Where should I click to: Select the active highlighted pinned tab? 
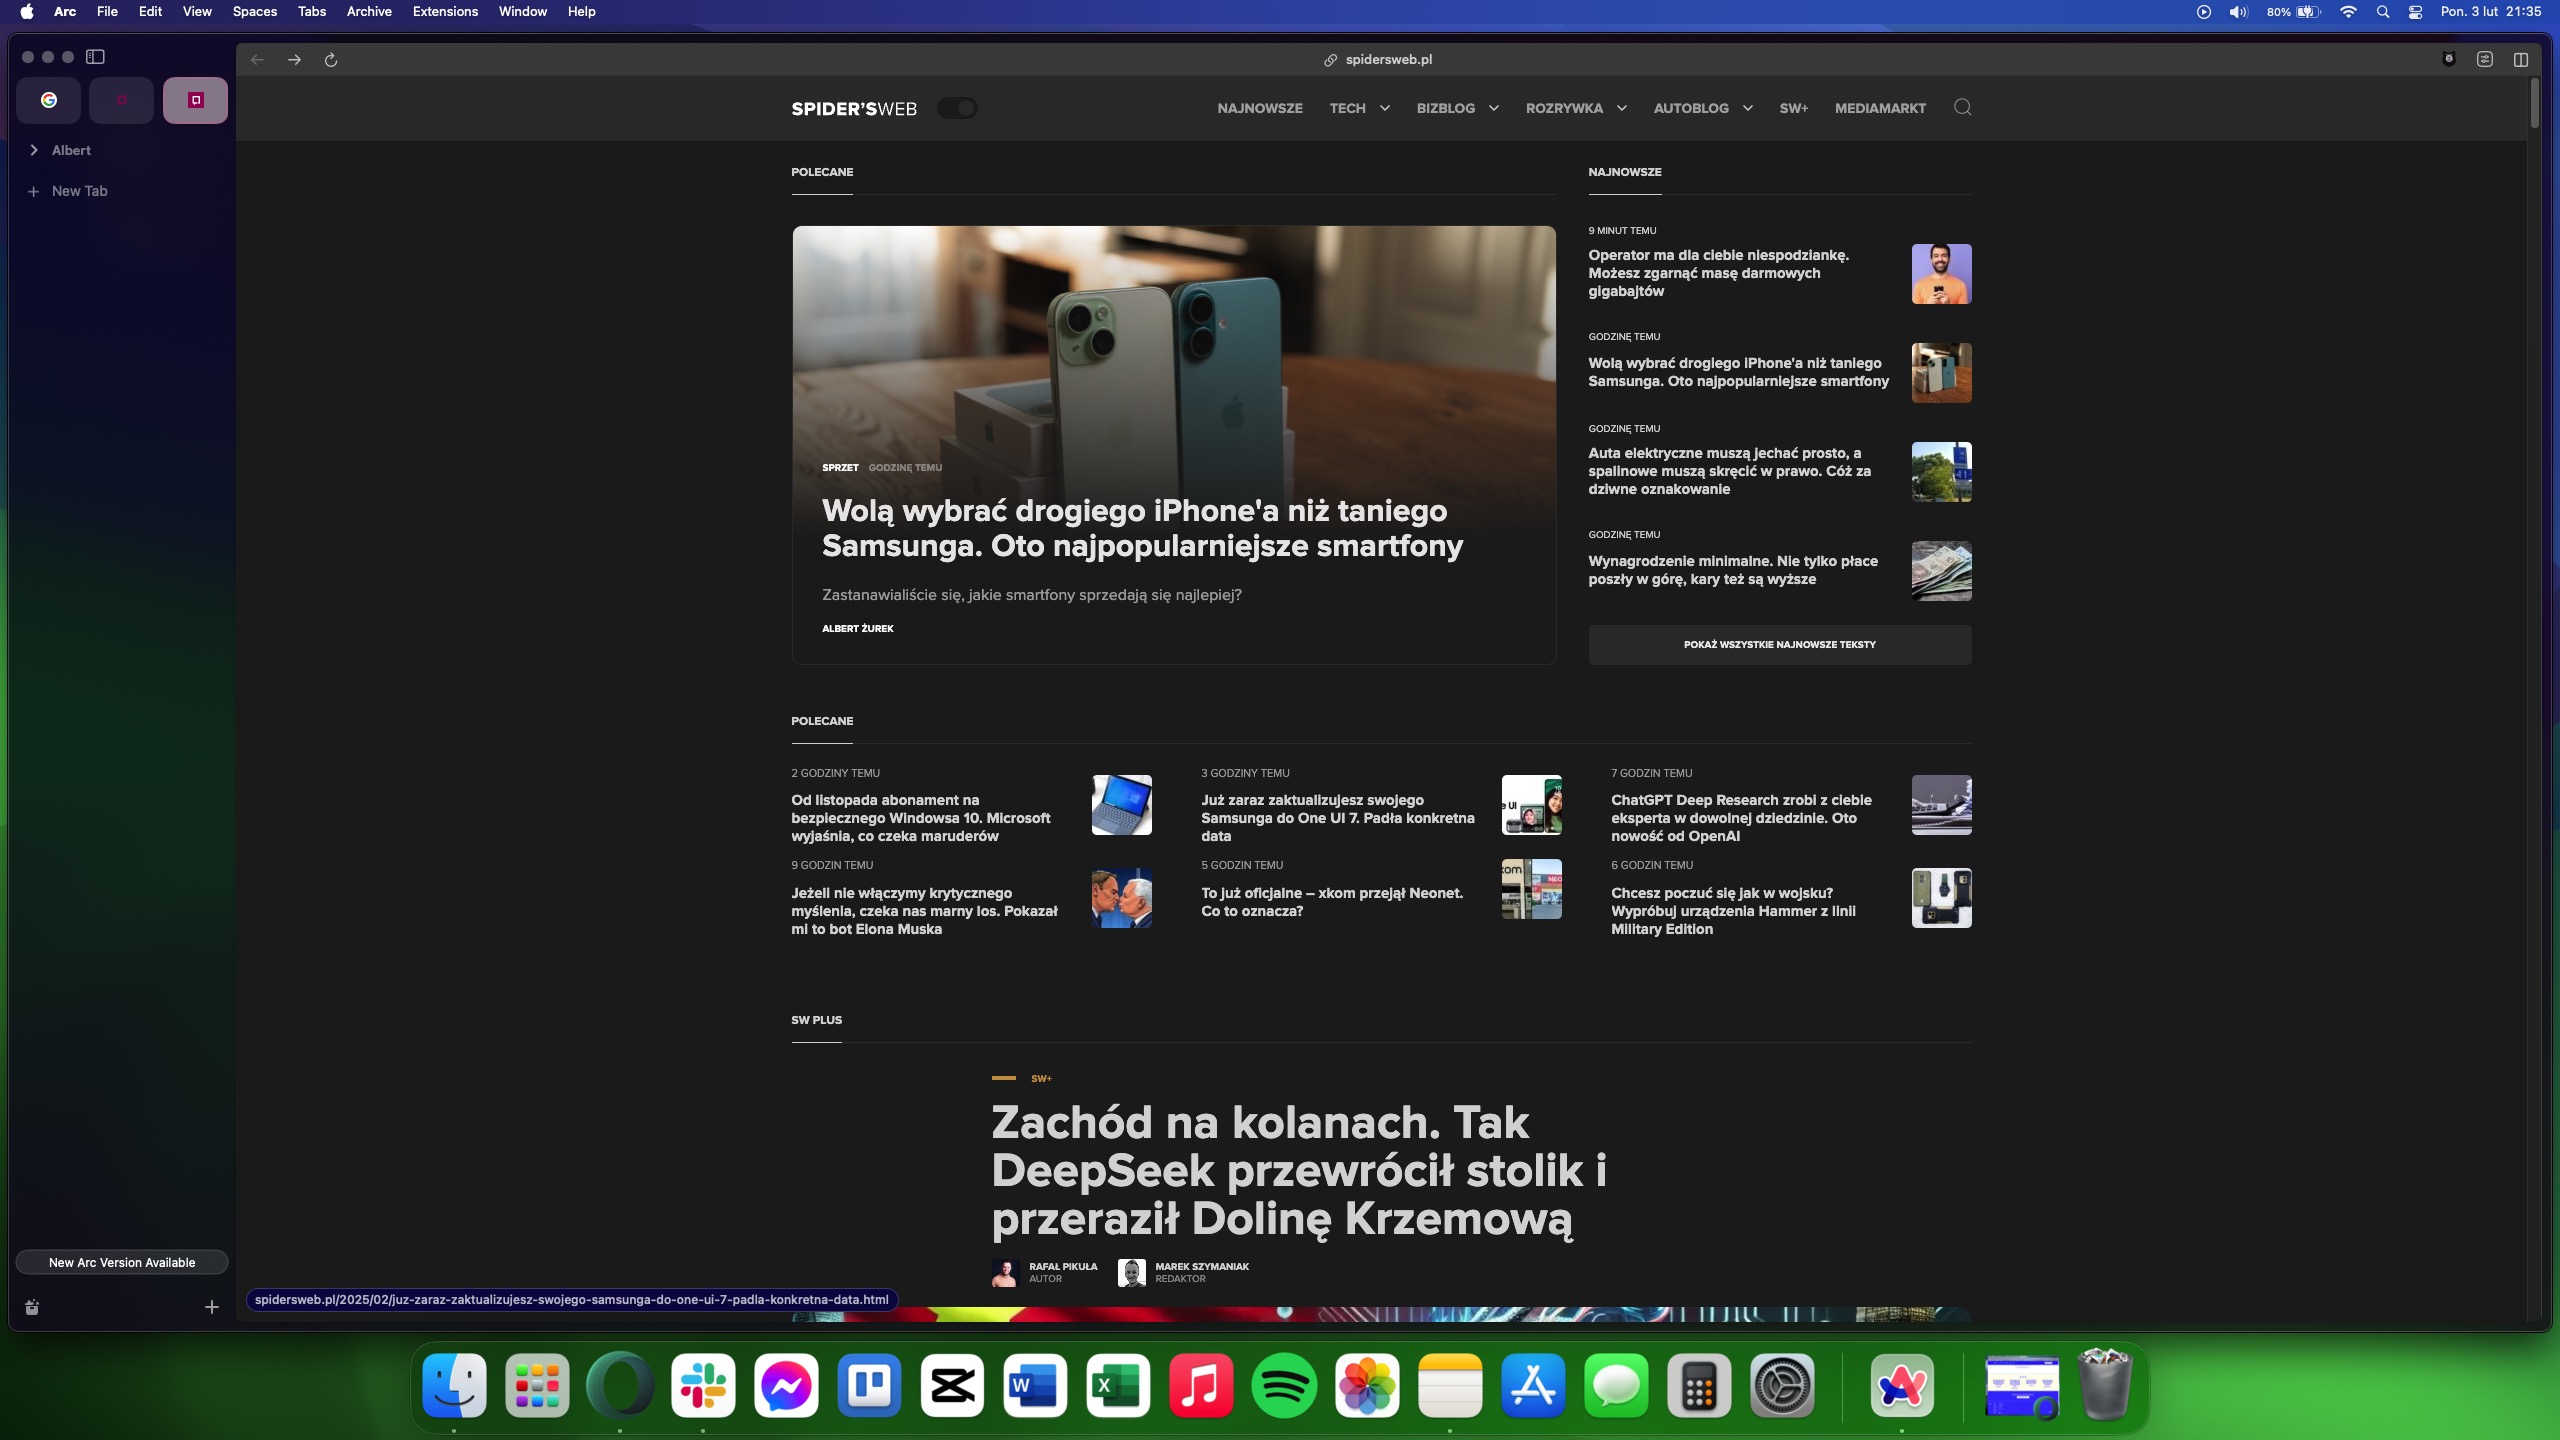point(195,100)
